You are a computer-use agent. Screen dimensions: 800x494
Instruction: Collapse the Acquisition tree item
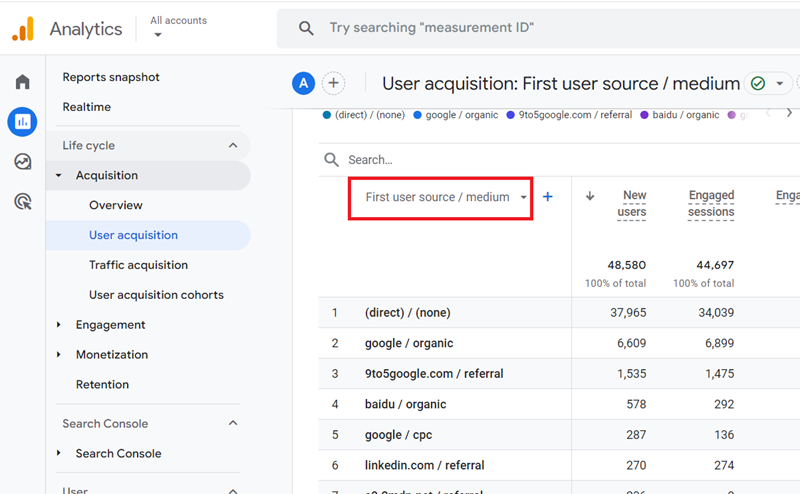click(59, 176)
